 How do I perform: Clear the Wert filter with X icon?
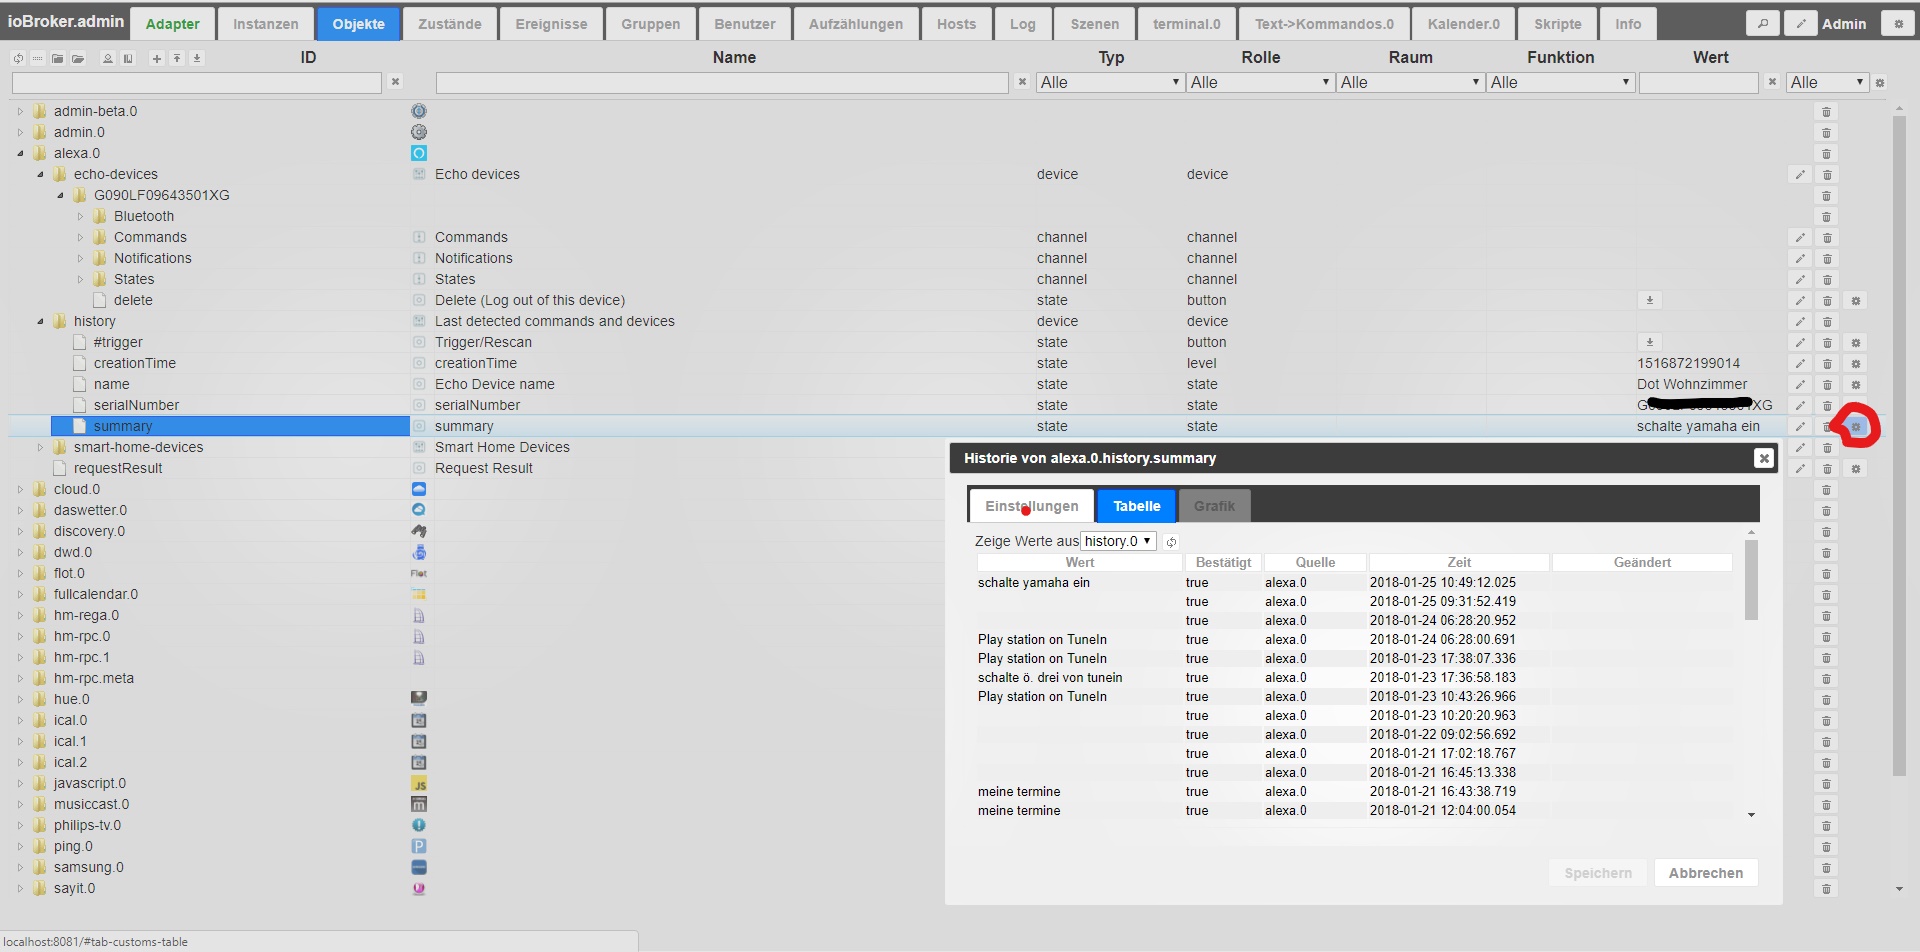1772,82
